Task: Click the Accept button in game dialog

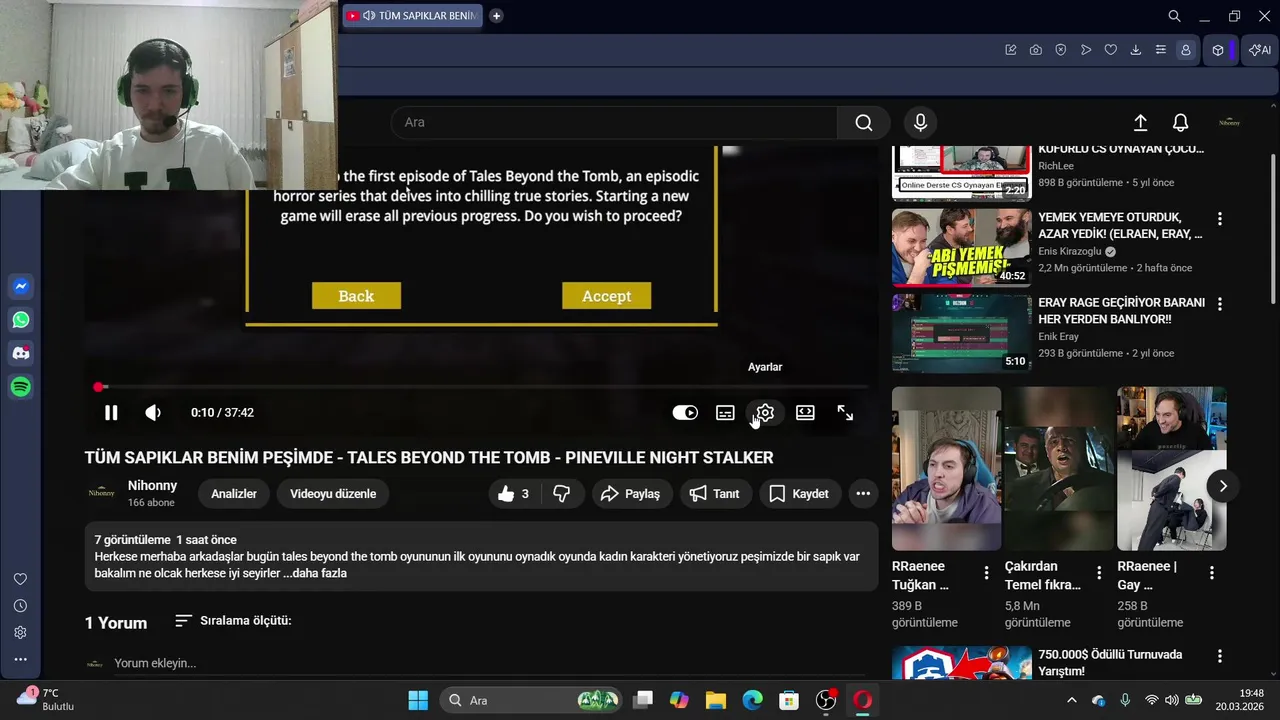Action: 606,296
